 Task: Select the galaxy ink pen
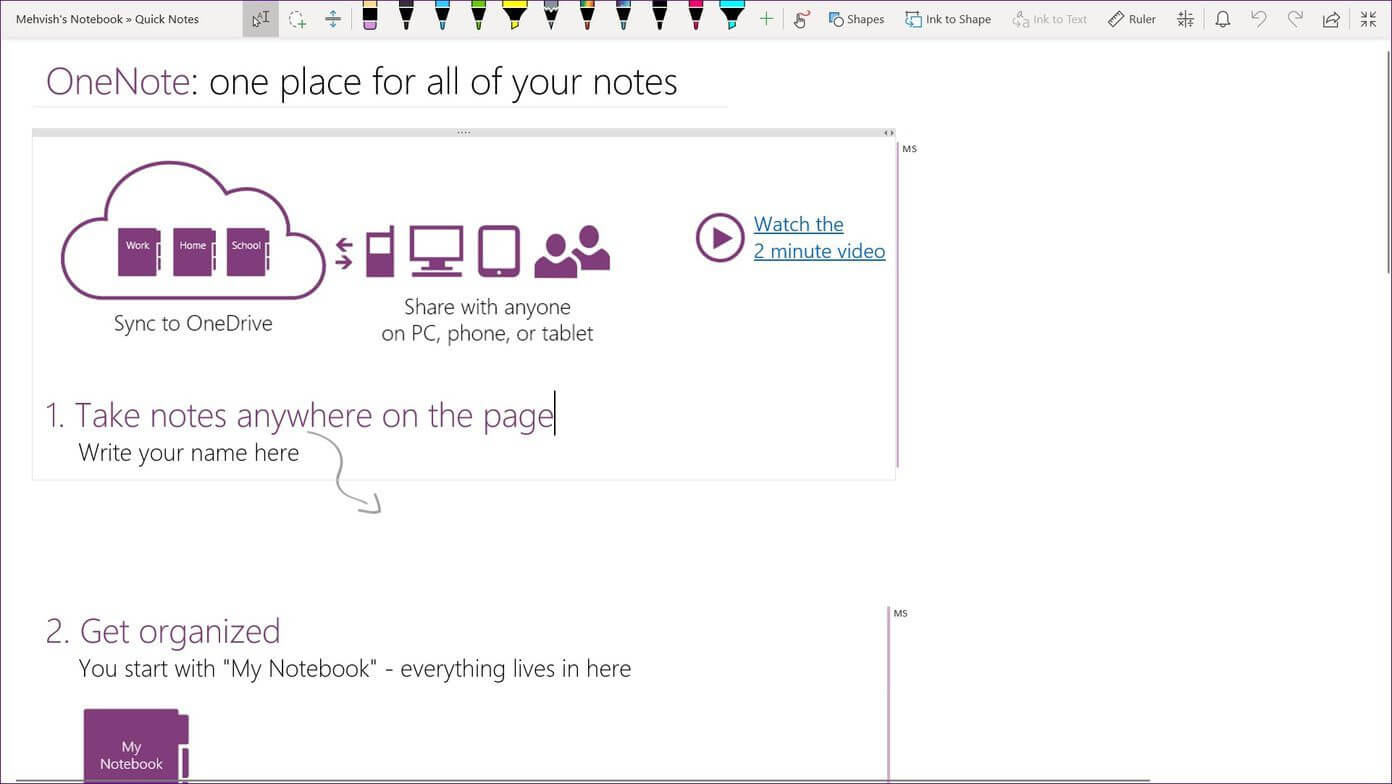pyautogui.click(x=623, y=16)
